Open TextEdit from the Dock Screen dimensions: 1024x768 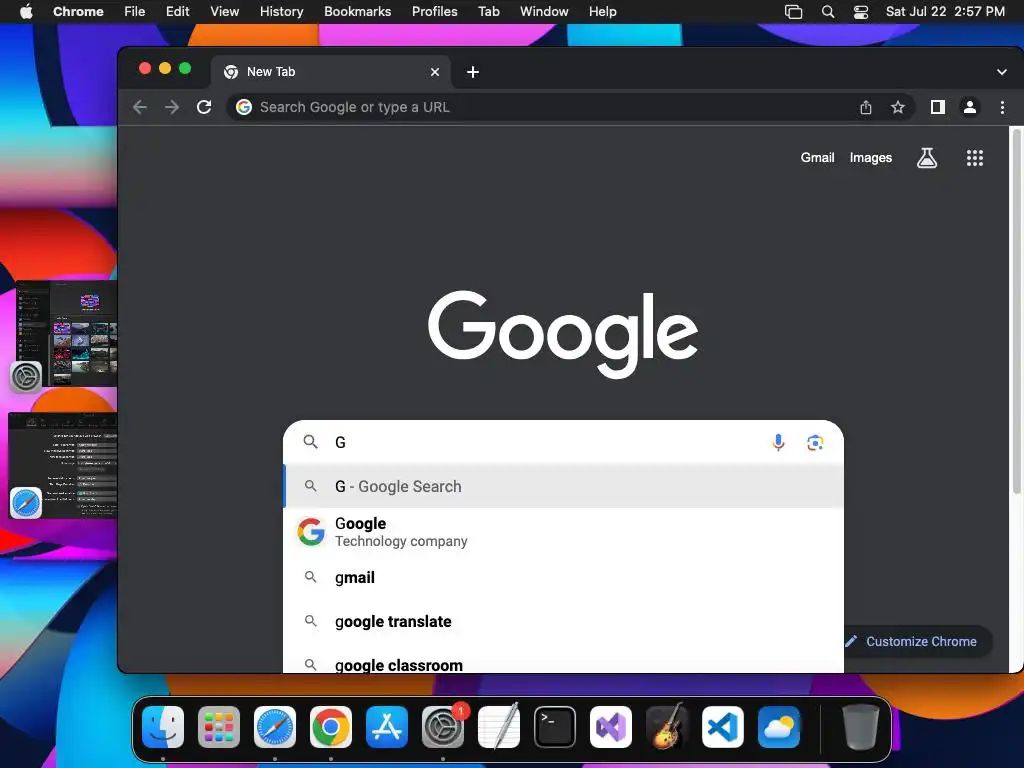pyautogui.click(x=499, y=727)
